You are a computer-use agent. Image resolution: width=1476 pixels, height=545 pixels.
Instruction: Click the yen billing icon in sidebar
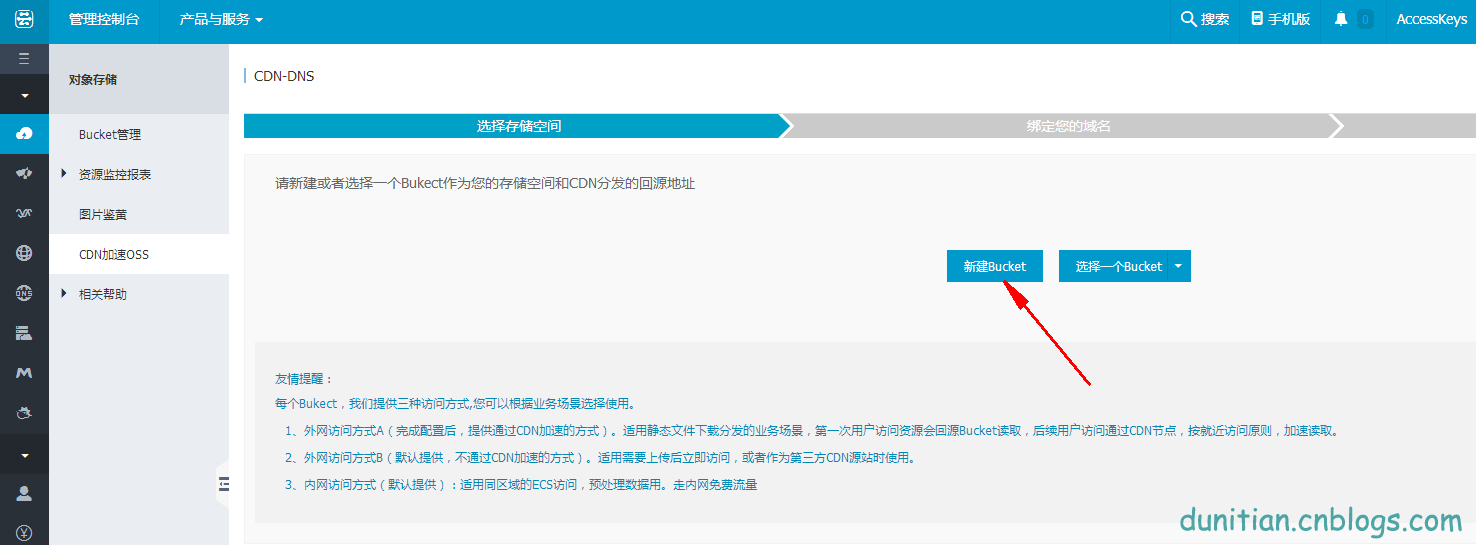[x=24, y=532]
